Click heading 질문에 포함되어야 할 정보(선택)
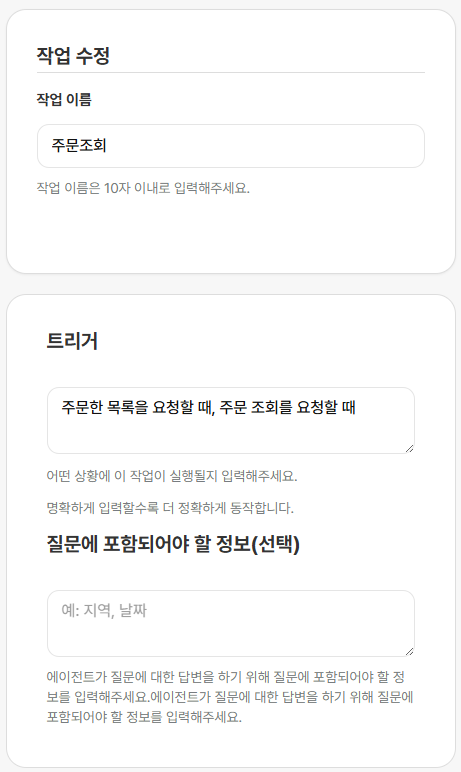Viewport: 461px width, 772px height. point(173,544)
